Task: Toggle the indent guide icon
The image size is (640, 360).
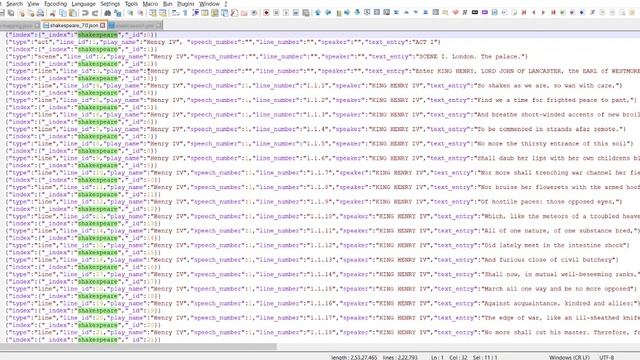Action: 195,13
